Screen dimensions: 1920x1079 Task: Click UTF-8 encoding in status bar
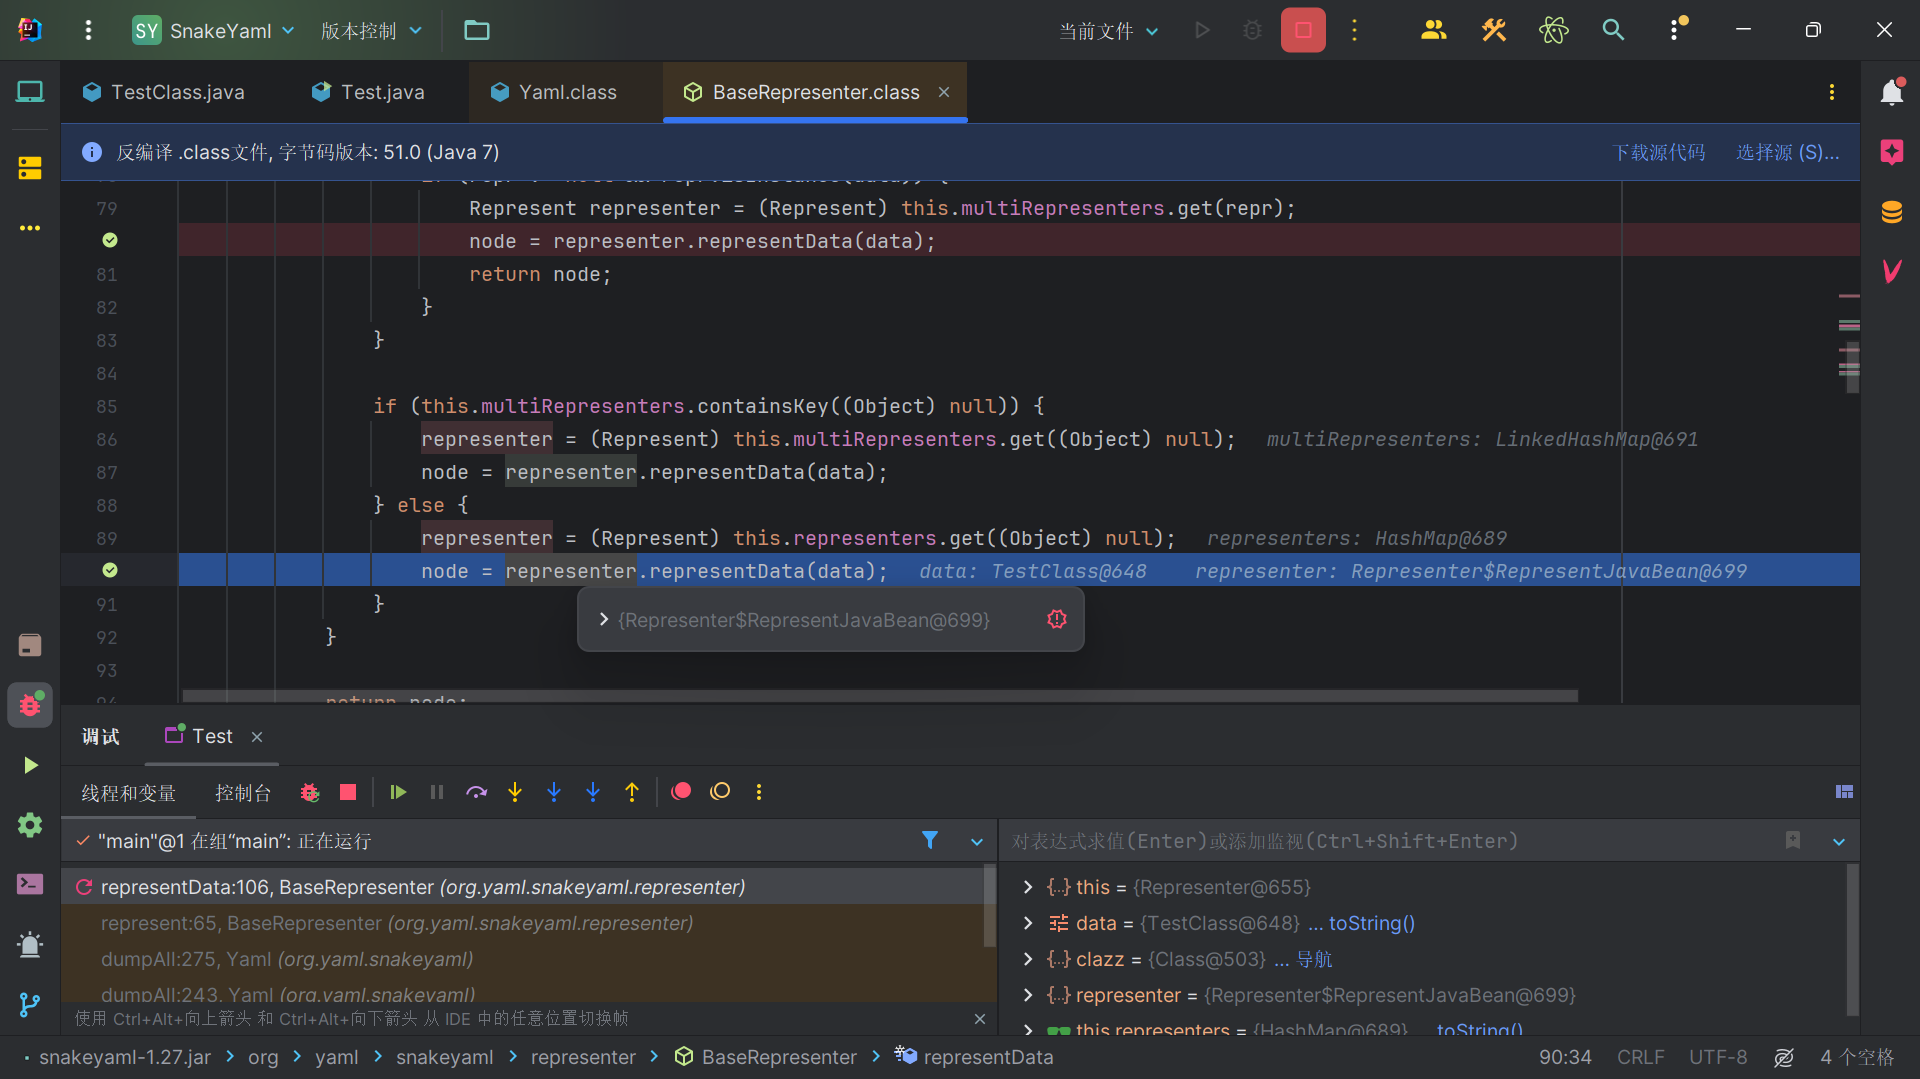coord(1718,1057)
